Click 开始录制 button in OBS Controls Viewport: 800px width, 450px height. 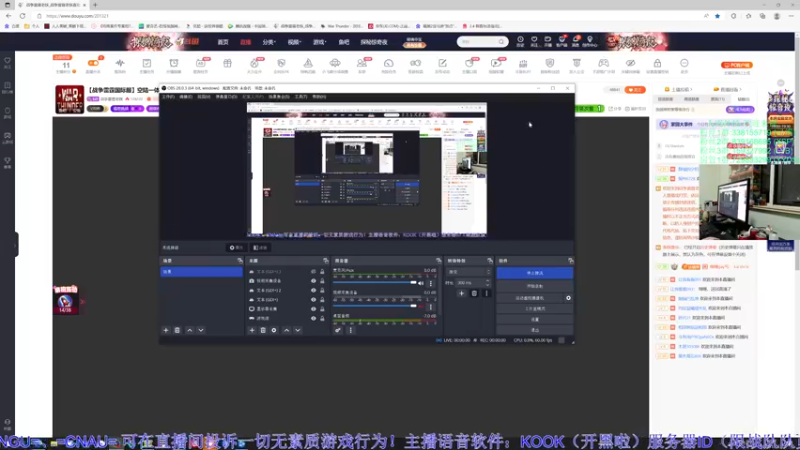[x=535, y=286]
